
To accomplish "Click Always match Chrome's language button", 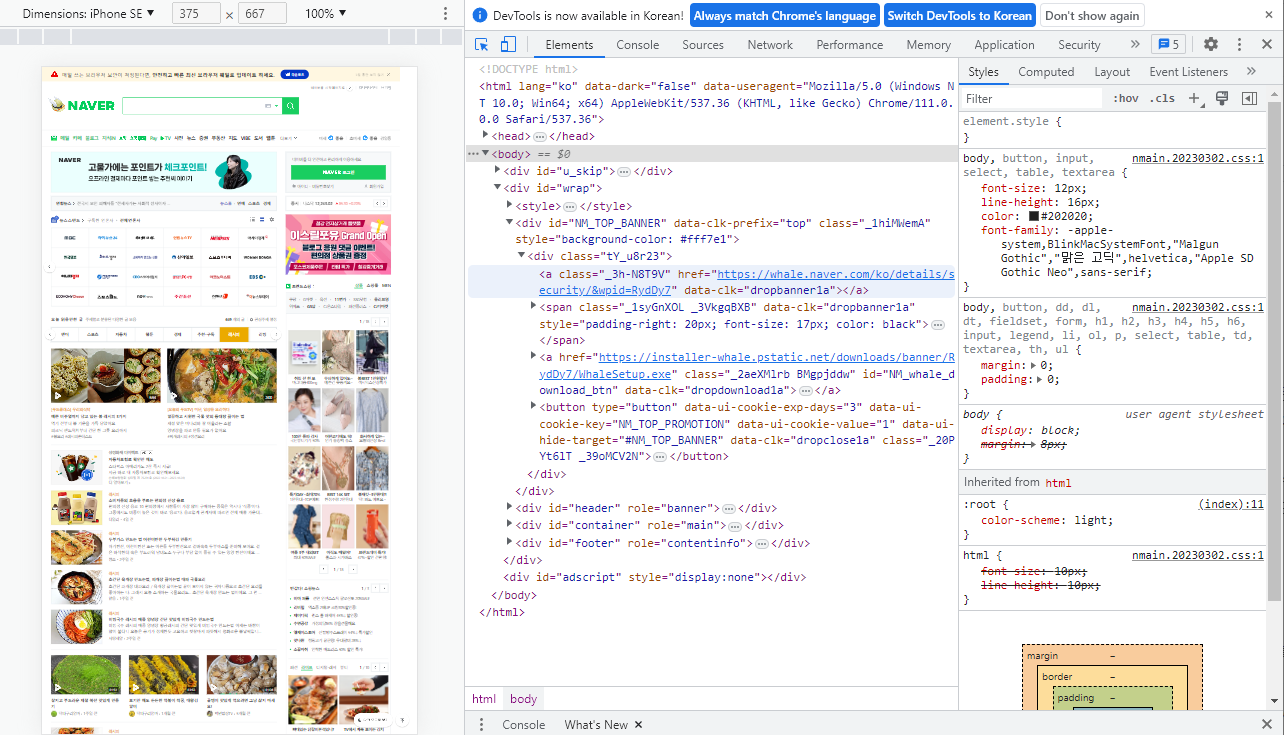I will point(785,16).
